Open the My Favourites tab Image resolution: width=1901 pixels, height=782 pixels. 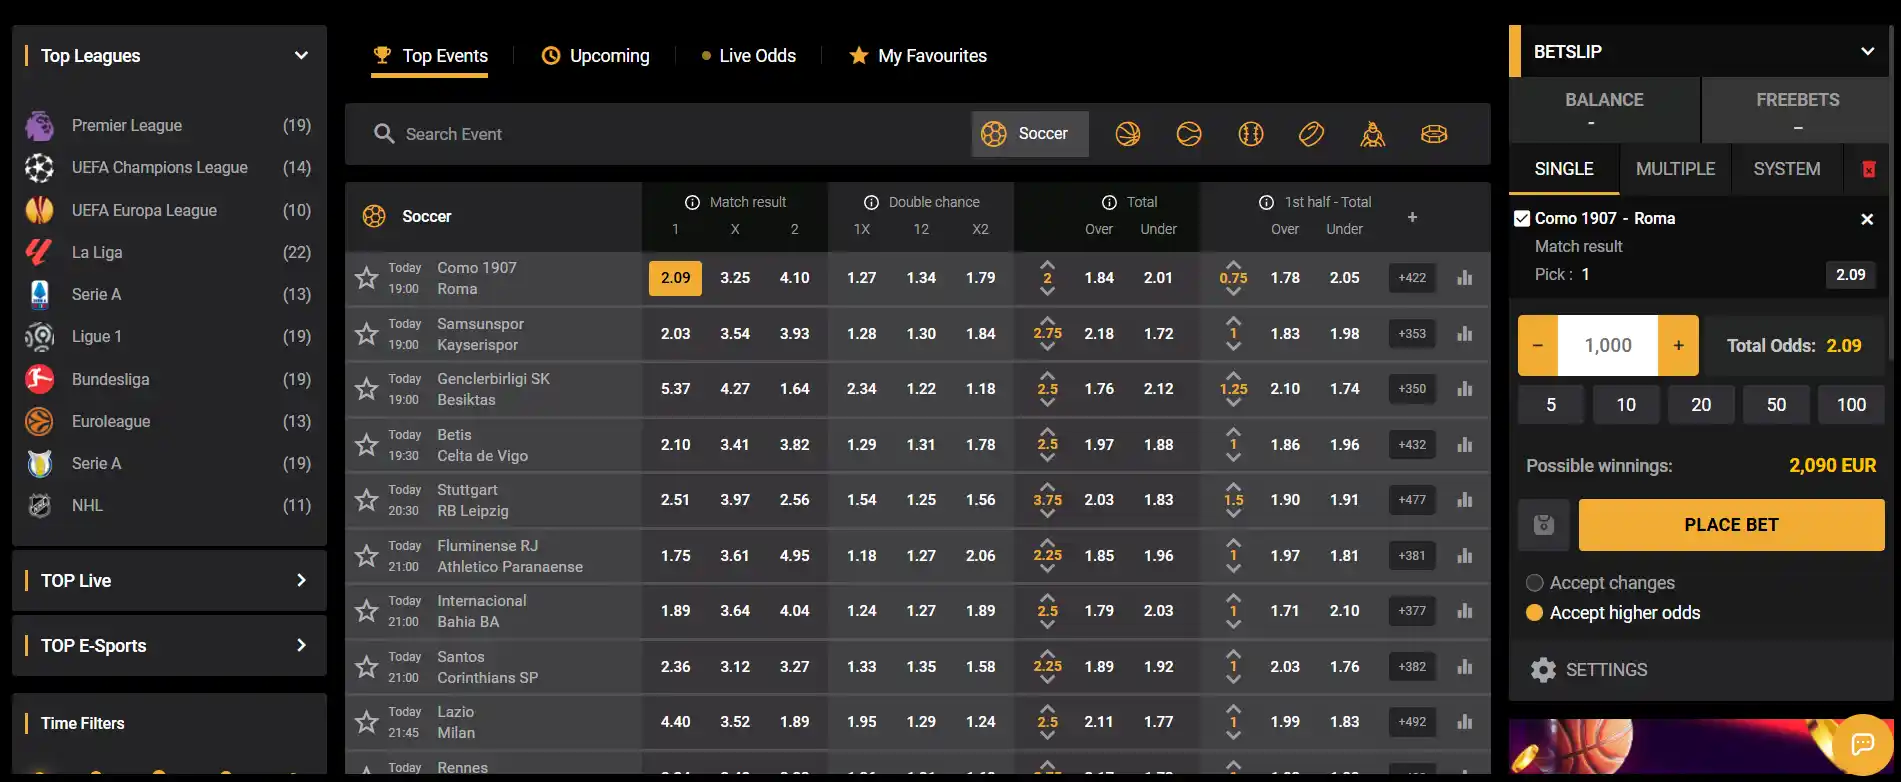[918, 56]
